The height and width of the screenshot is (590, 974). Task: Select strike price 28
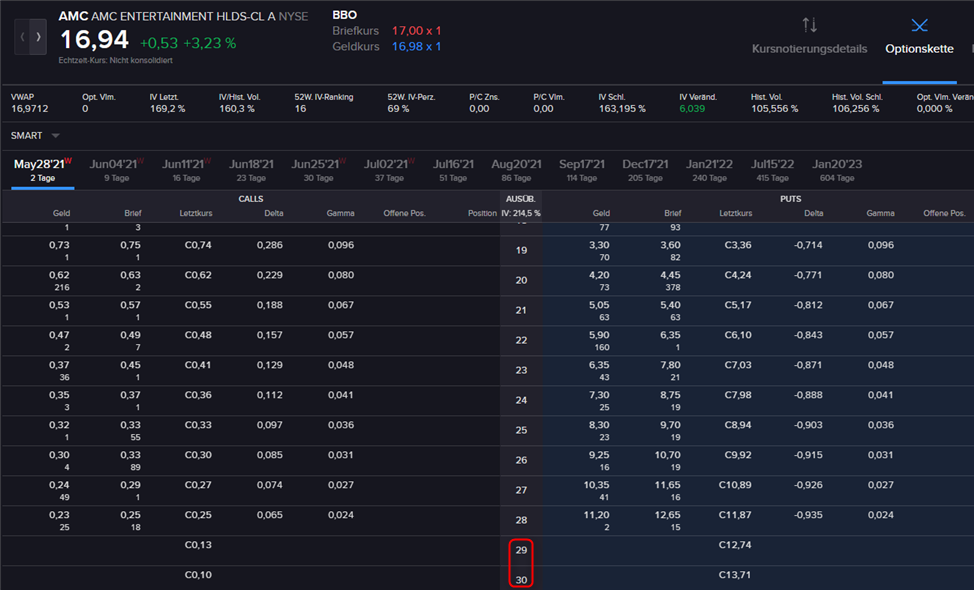click(521, 520)
